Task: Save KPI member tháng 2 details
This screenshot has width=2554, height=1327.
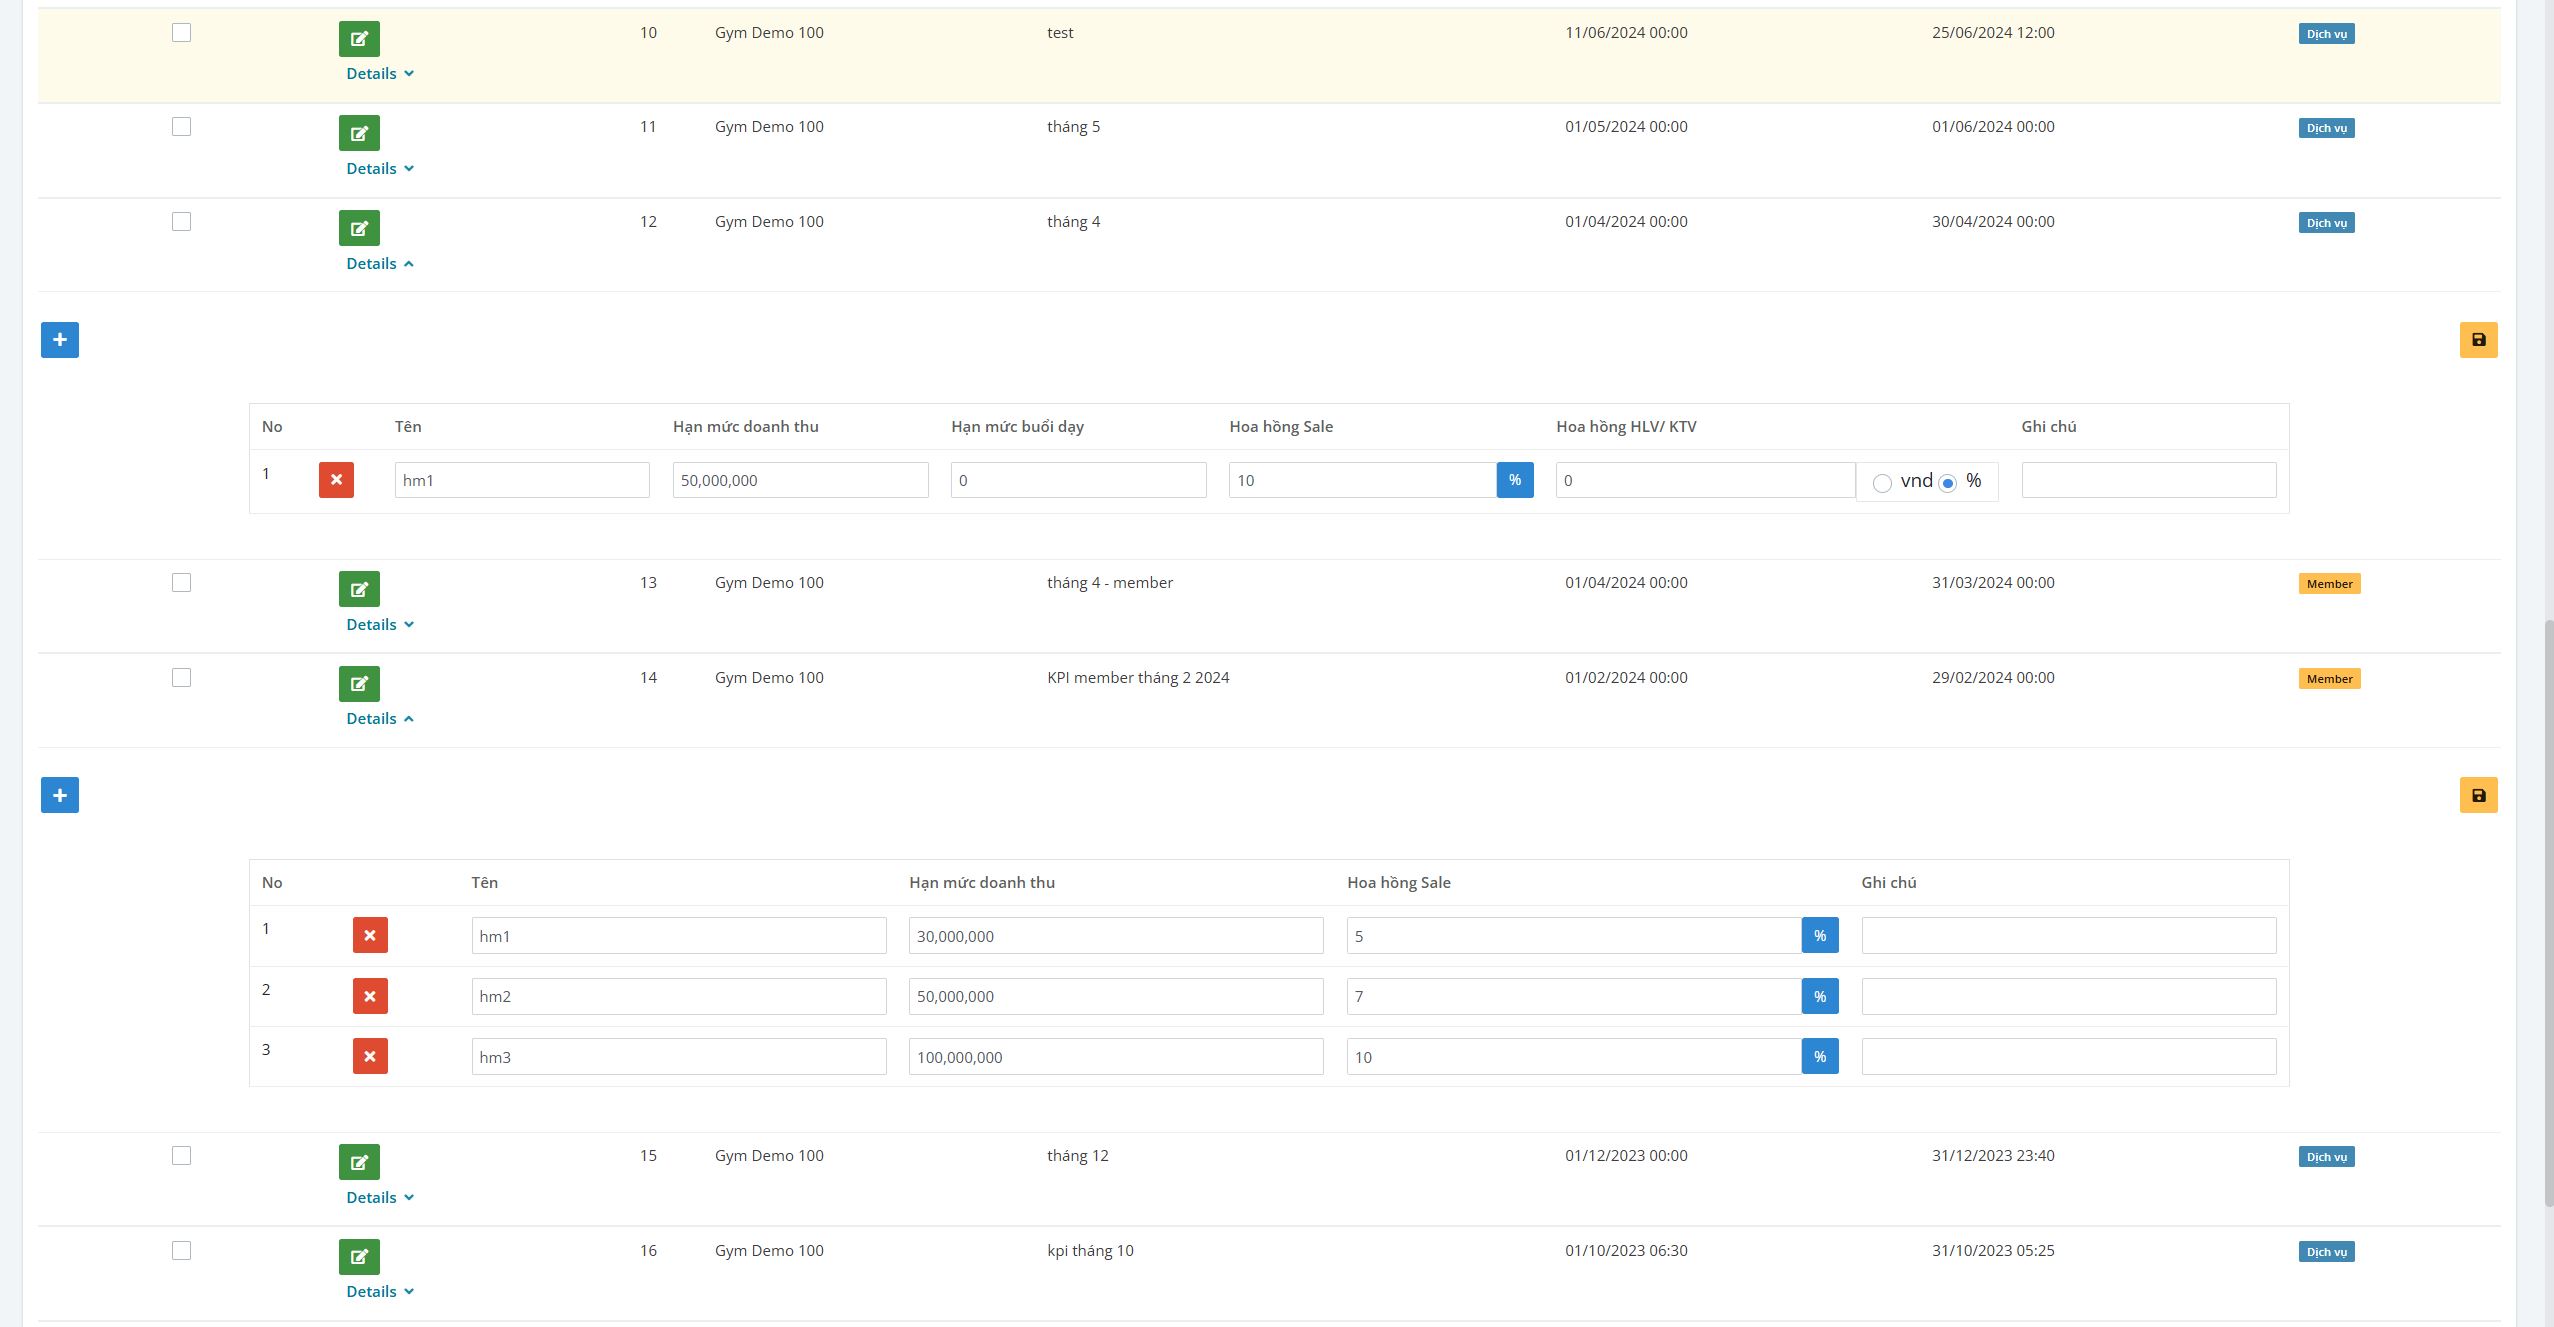Action: [2478, 795]
